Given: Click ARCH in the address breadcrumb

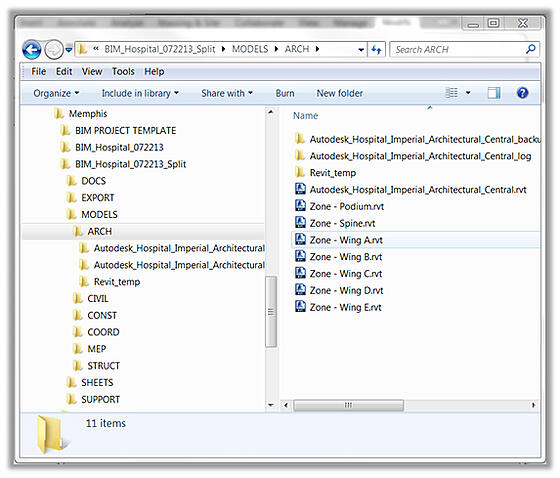Looking at the screenshot, I should pyautogui.click(x=297, y=49).
